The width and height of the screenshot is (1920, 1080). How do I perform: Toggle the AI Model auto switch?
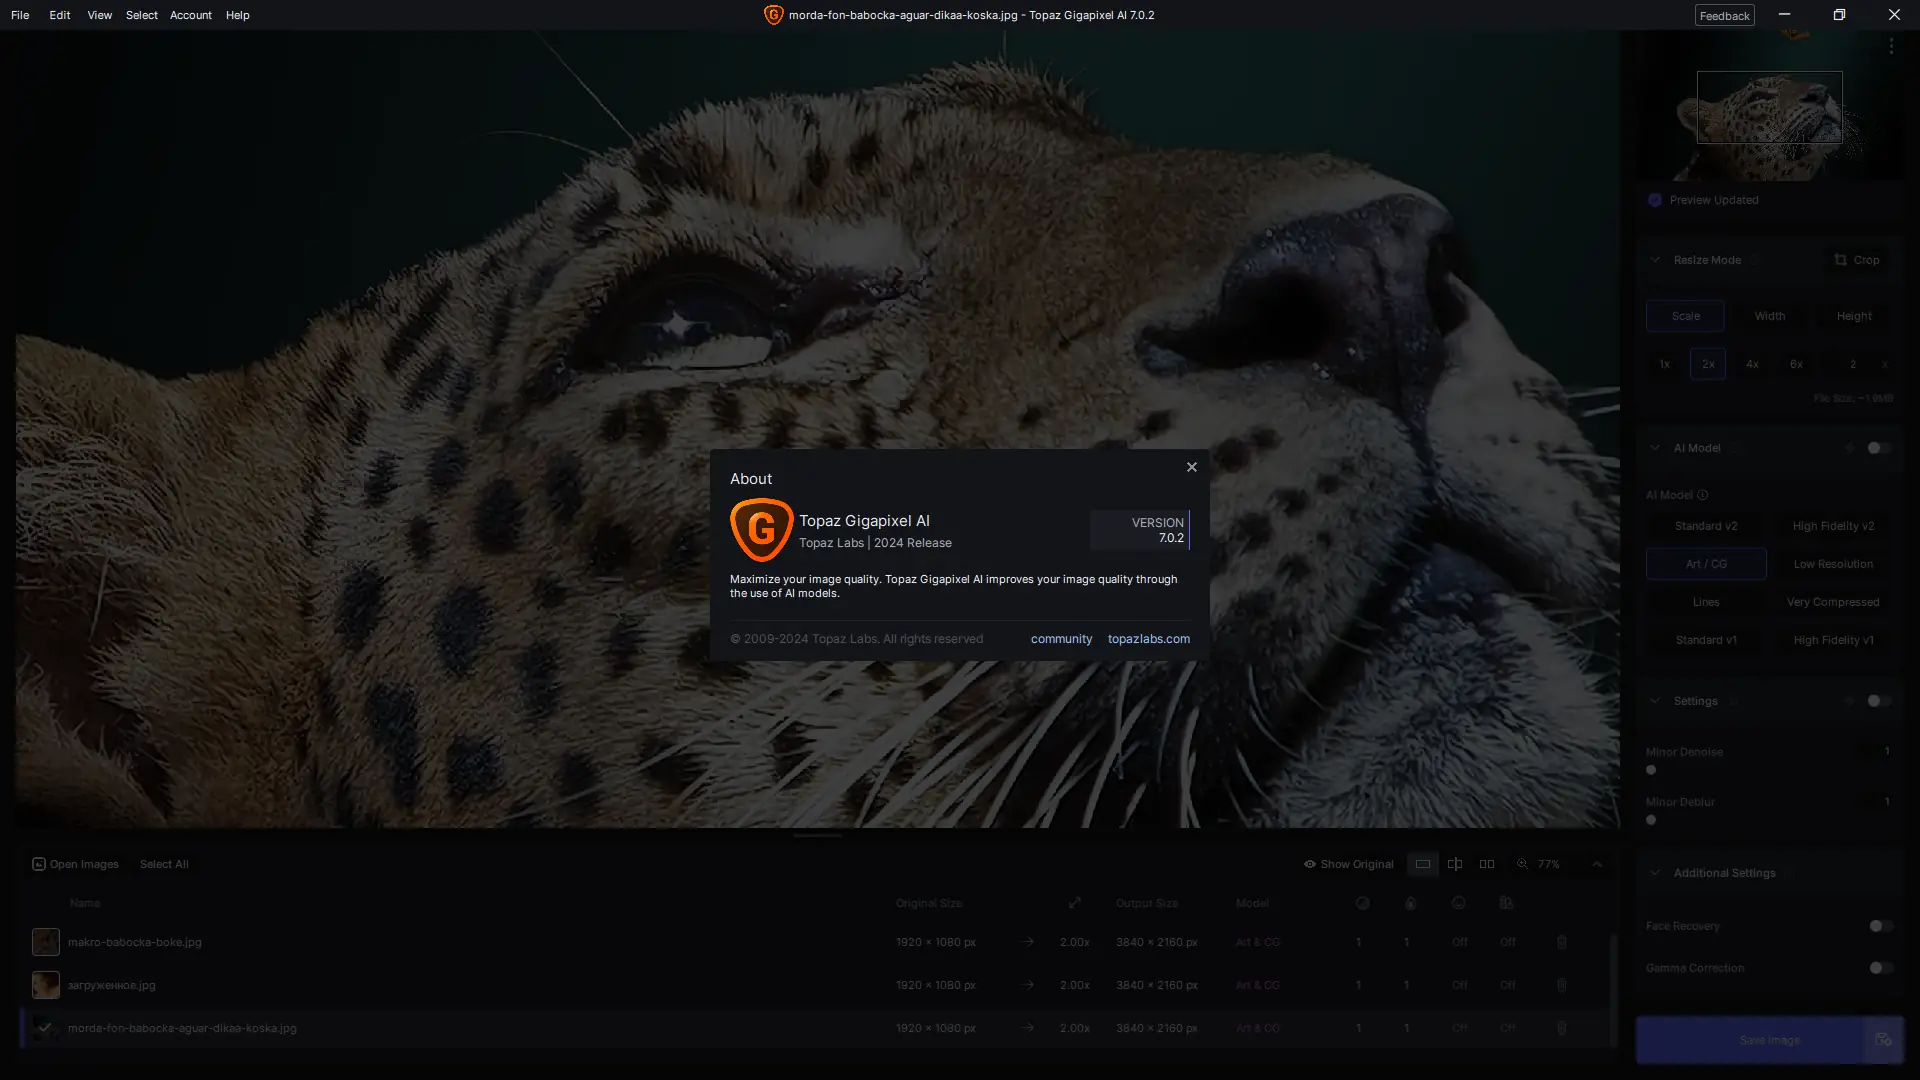1879,448
